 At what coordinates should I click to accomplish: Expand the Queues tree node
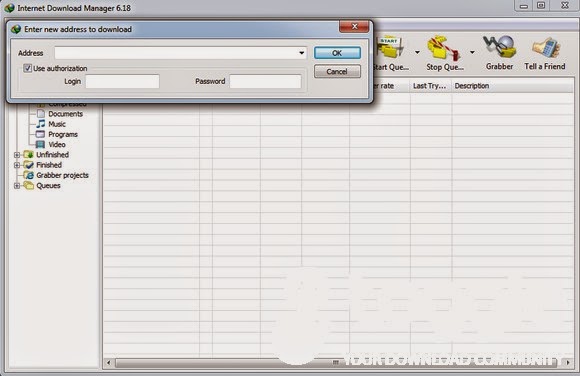click(17, 185)
